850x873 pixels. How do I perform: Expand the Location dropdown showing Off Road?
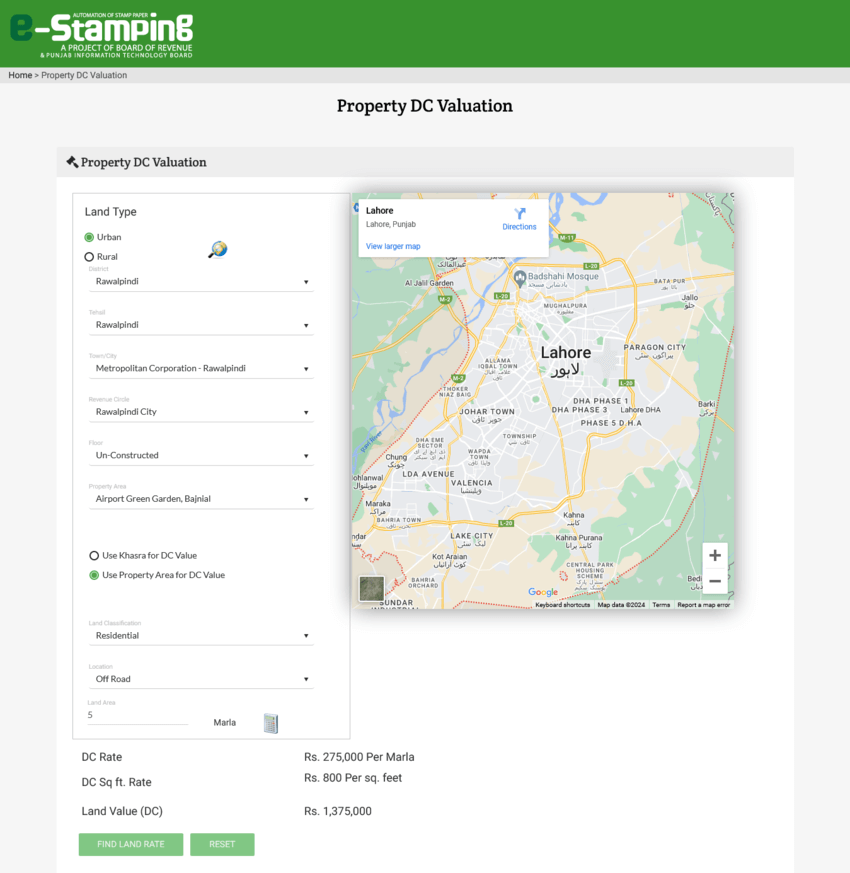tap(200, 679)
